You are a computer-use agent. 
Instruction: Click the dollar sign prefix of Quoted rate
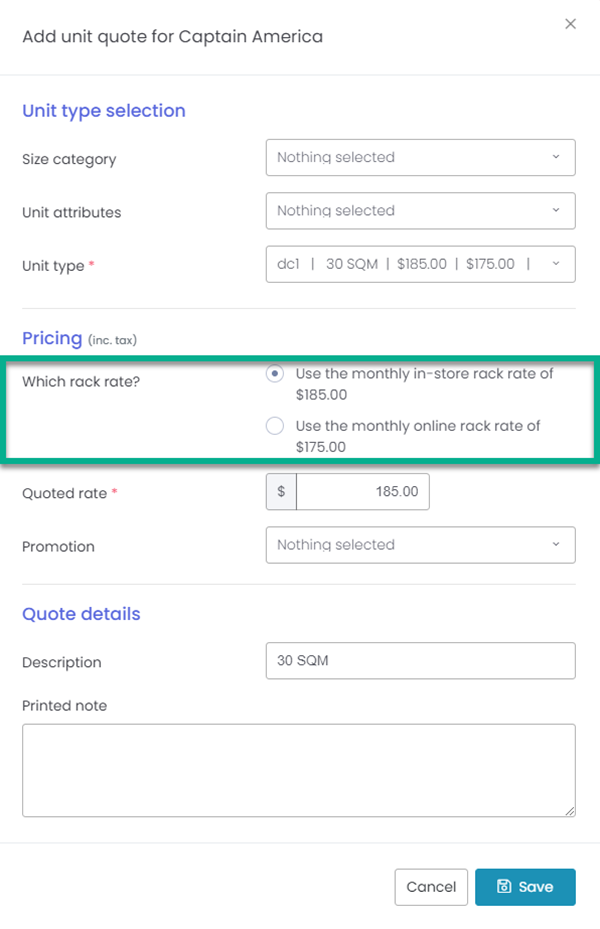[281, 492]
